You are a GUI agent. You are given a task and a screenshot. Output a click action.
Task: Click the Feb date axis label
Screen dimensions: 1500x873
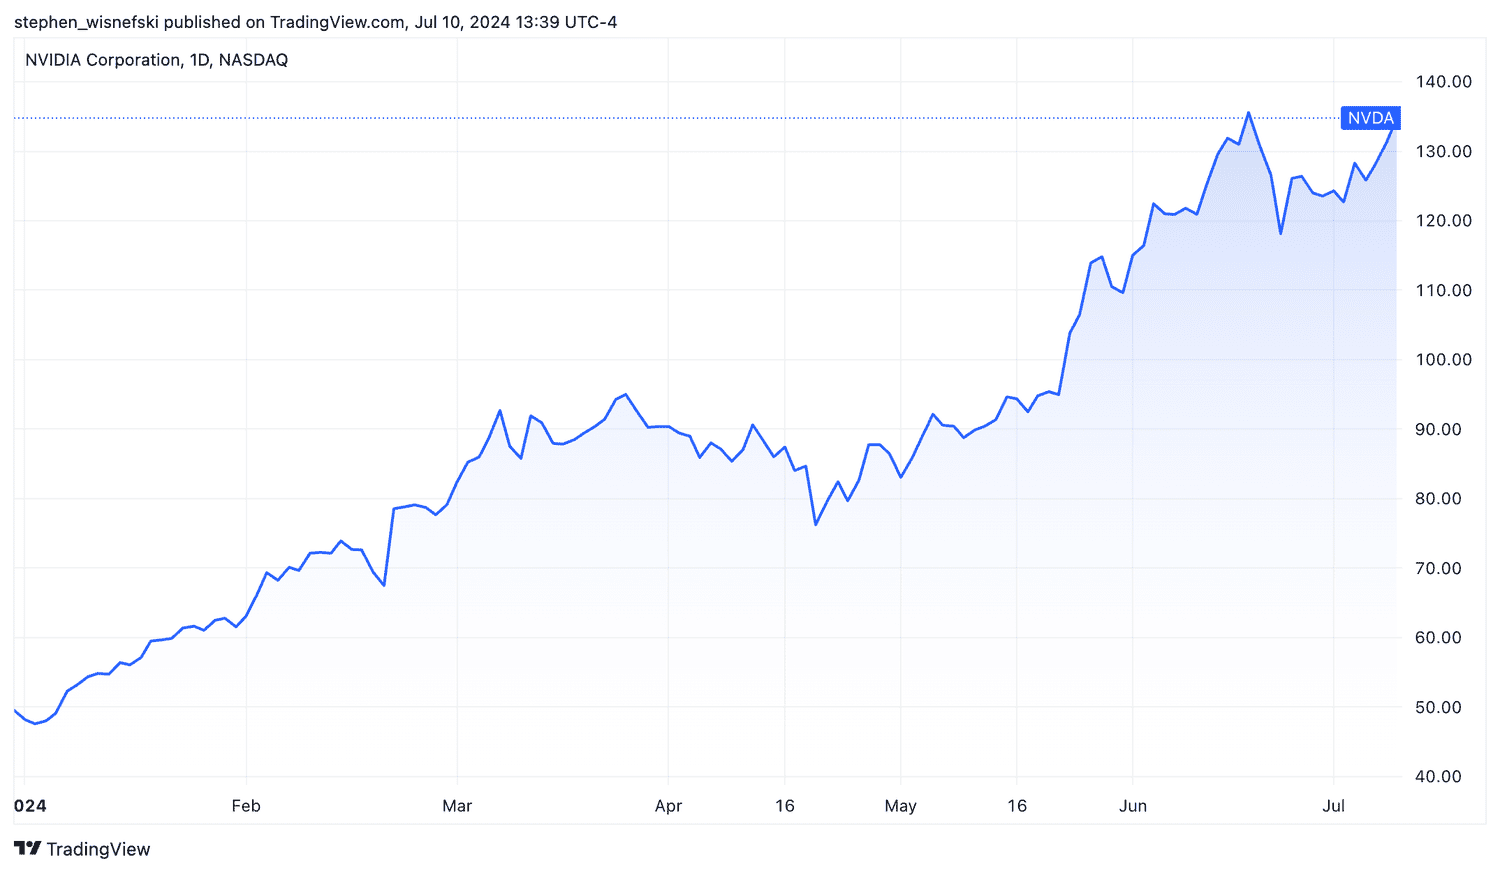coord(246,806)
